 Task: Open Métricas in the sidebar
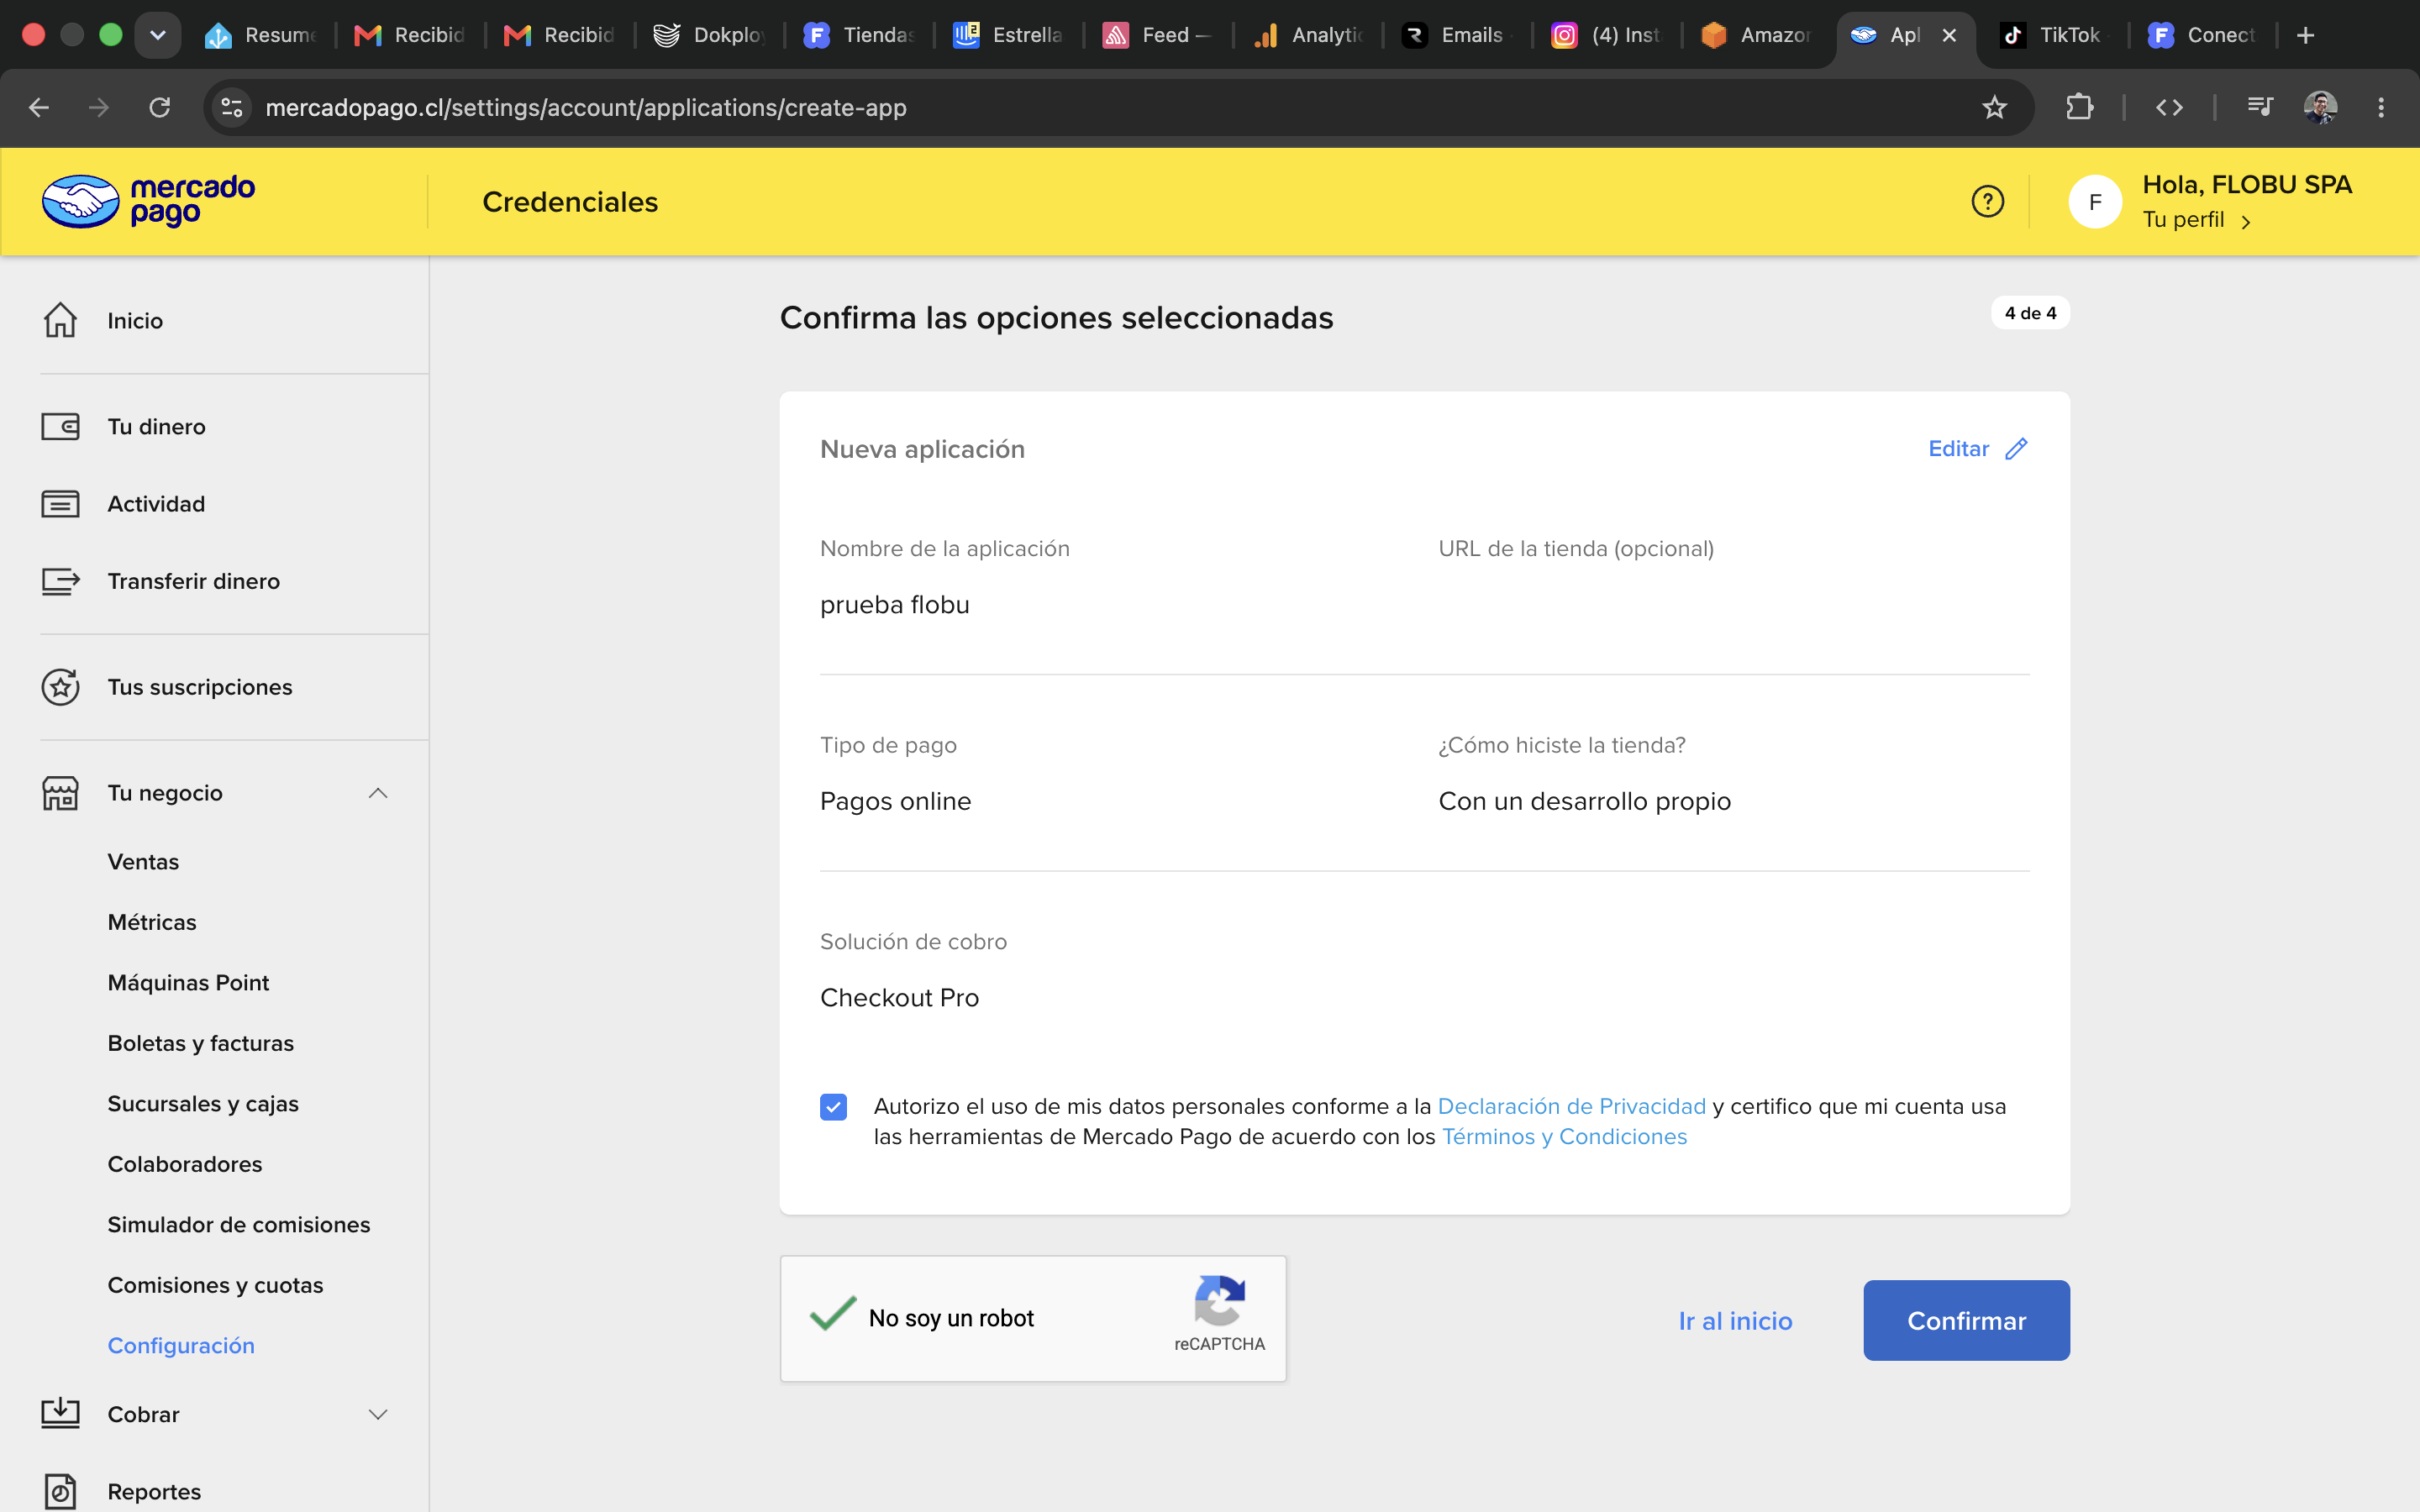(x=152, y=922)
